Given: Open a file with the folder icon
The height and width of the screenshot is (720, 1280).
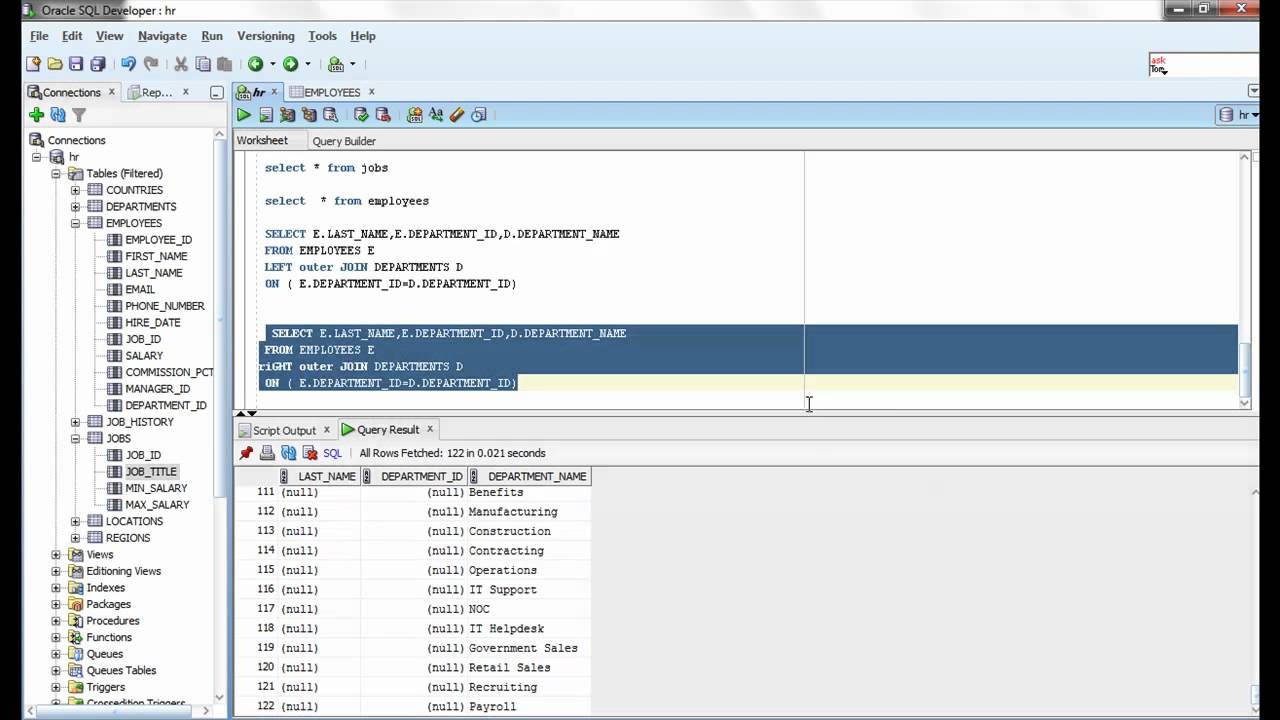Looking at the screenshot, I should 55,64.
